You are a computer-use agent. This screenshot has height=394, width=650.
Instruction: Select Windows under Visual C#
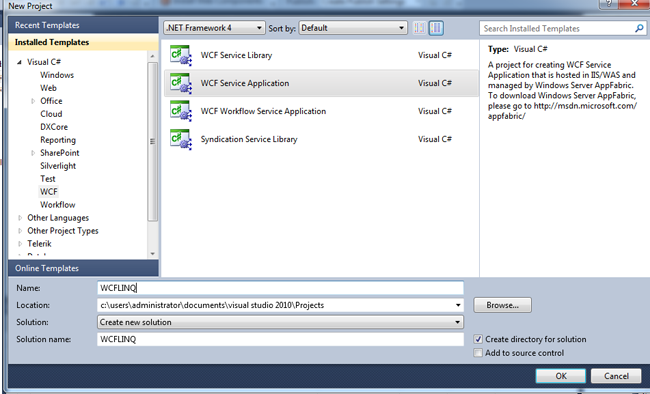(57, 75)
